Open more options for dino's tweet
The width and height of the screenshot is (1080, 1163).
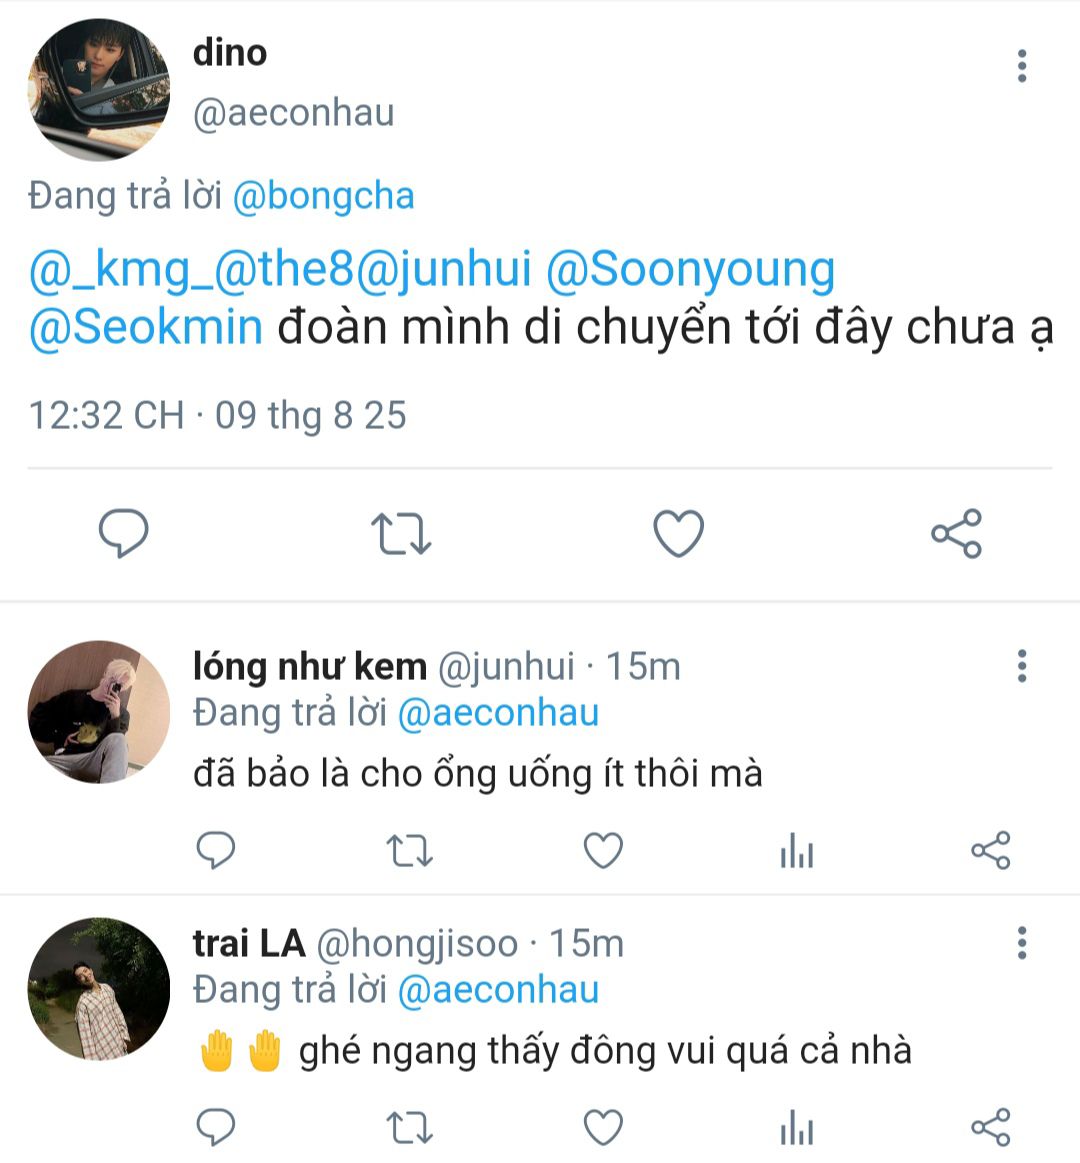[1021, 66]
